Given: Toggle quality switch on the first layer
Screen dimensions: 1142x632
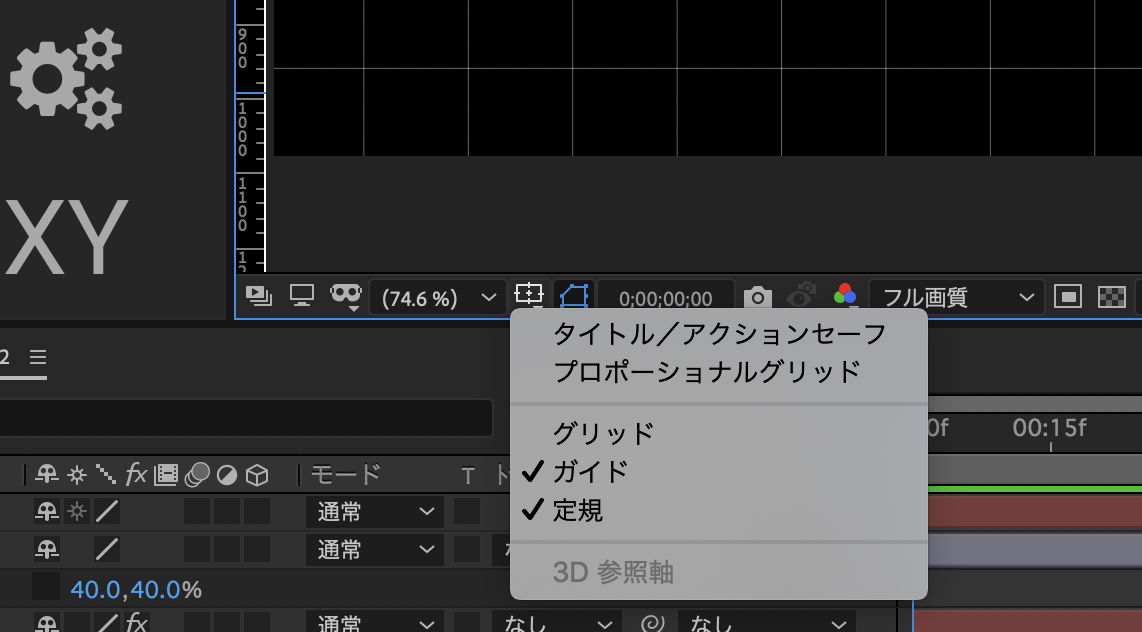Looking at the screenshot, I should (x=107, y=511).
